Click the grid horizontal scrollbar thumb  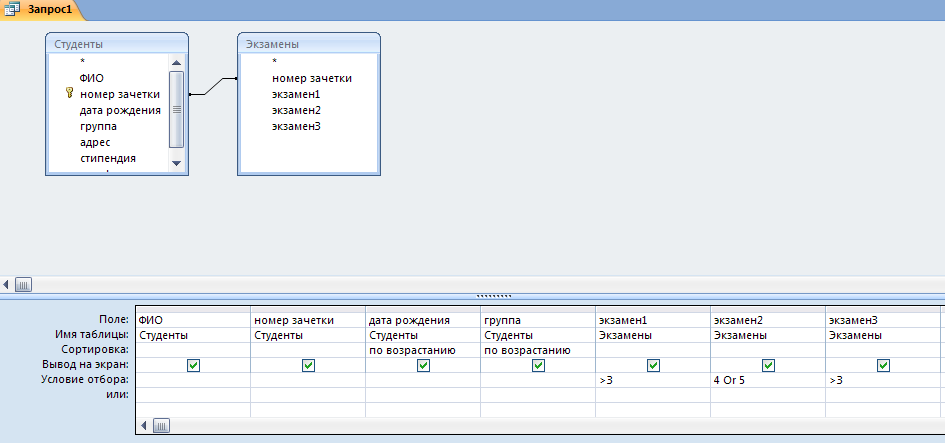pos(162,426)
